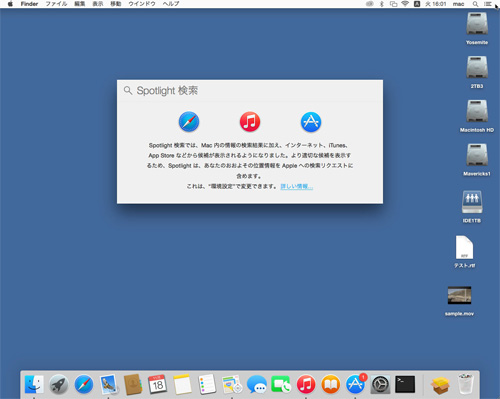Open the Finder menu in menu bar
Screen dimensions: 500x399
pos(29,4)
